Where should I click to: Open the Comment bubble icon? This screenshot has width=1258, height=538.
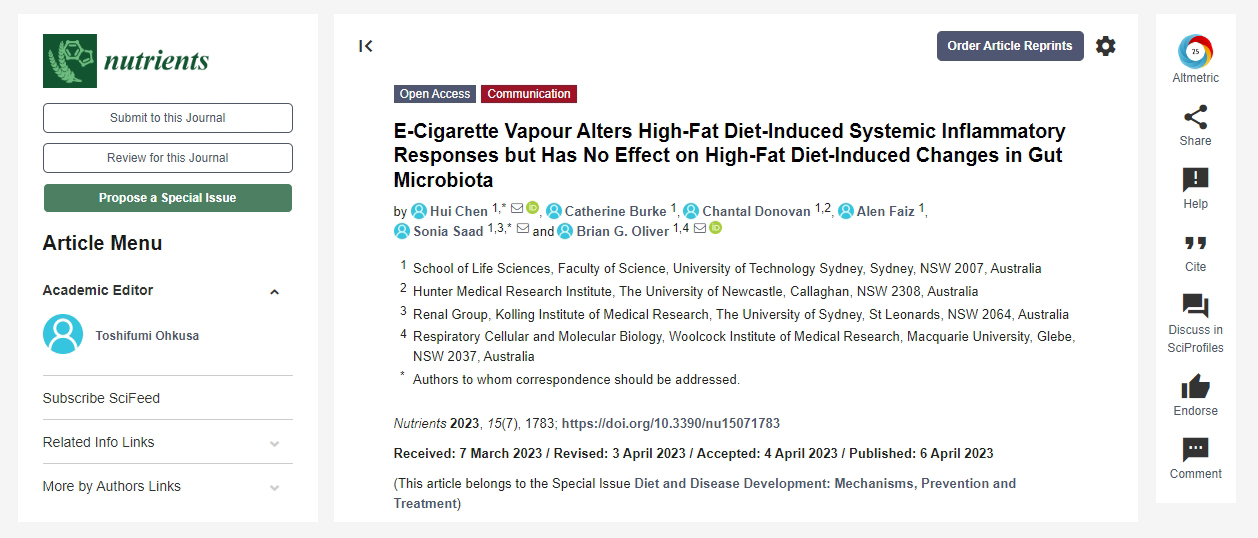pyautogui.click(x=1195, y=450)
